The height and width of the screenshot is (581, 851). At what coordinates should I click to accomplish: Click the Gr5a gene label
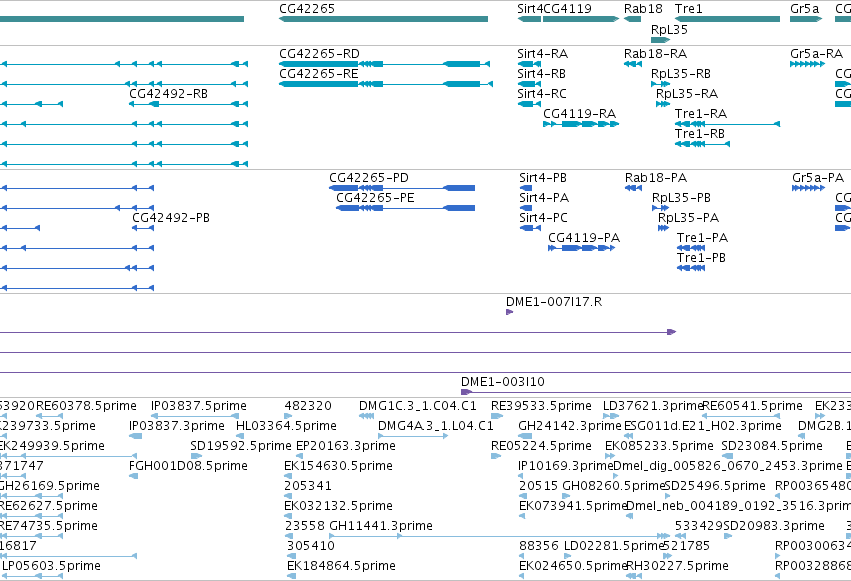point(804,9)
